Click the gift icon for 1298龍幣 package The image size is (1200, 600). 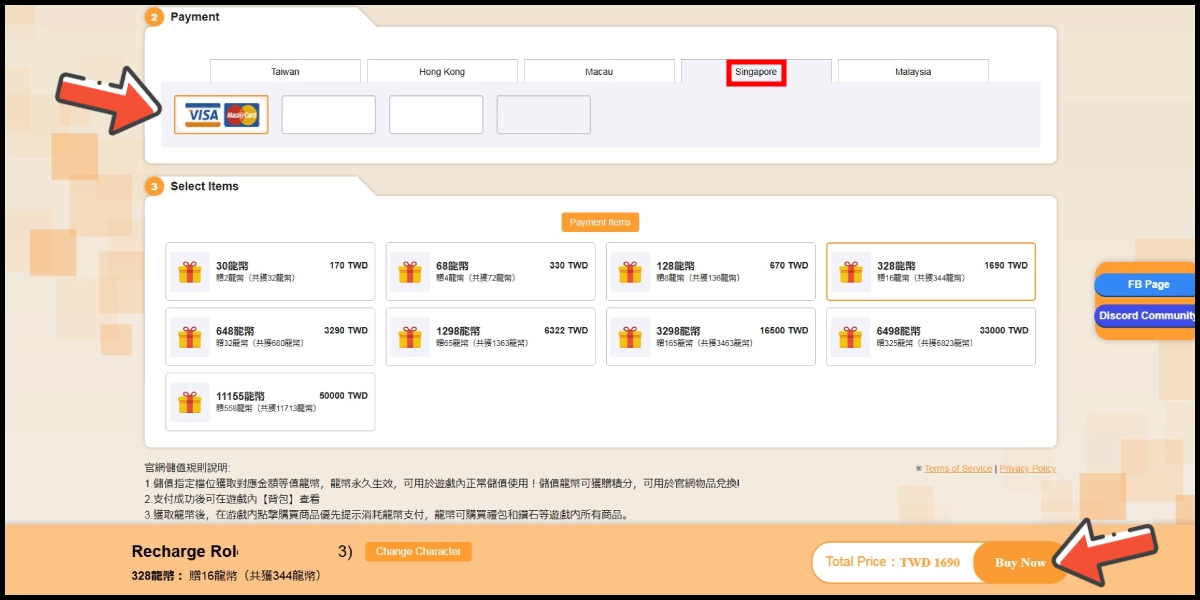coord(409,337)
